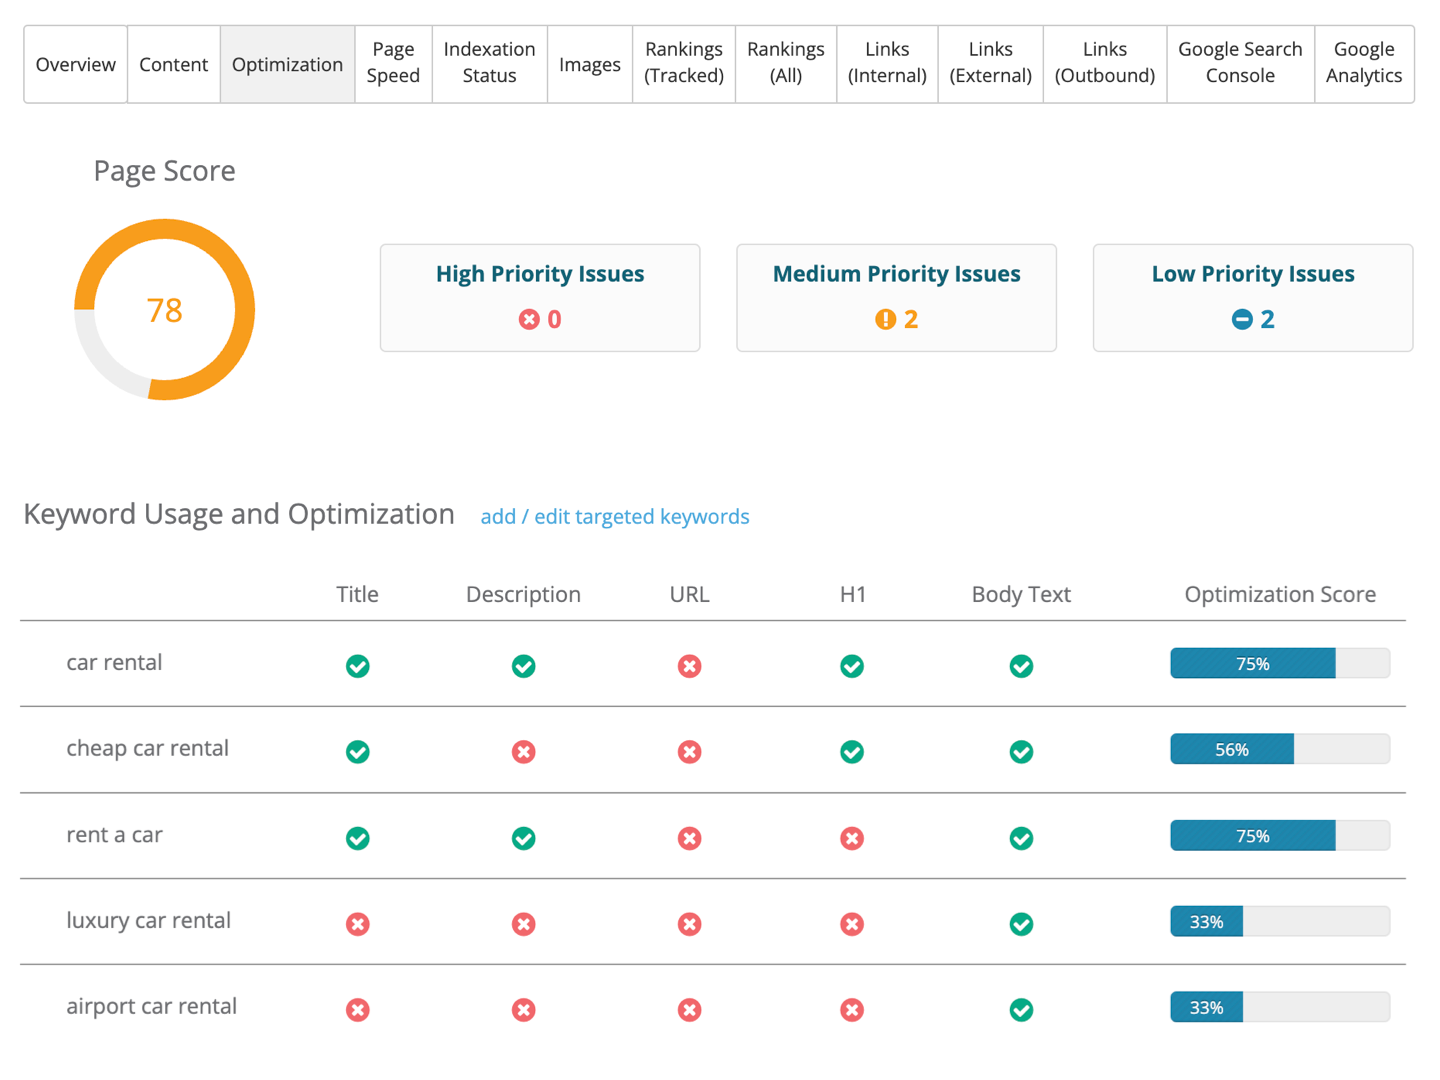Click the Title check icon for cheap car rental

[x=358, y=752]
